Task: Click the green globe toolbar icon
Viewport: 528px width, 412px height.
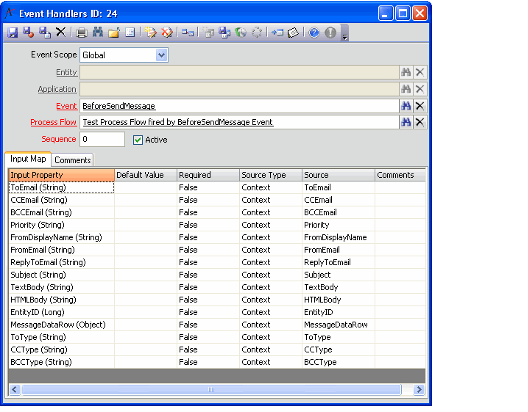Action: coord(241,33)
